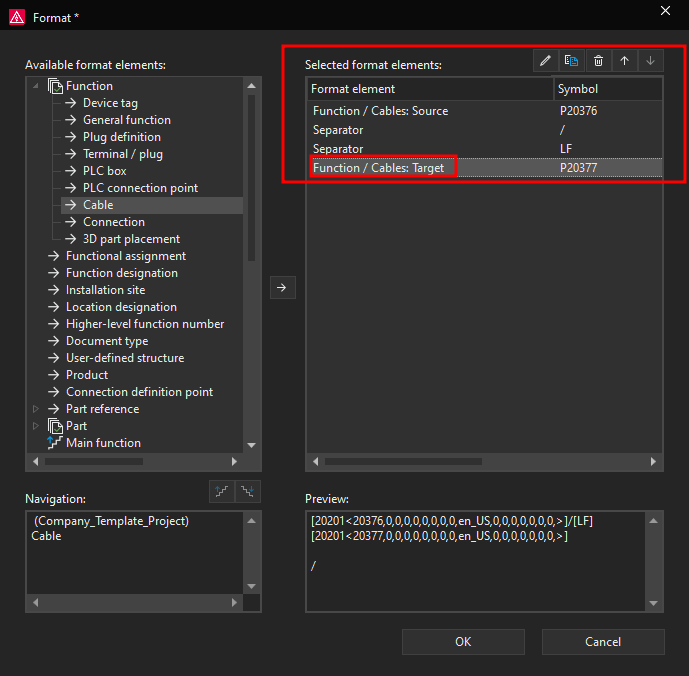Image resolution: width=689 pixels, height=676 pixels.
Task: Click Preview box scroll down arrow
Action: pos(653,603)
